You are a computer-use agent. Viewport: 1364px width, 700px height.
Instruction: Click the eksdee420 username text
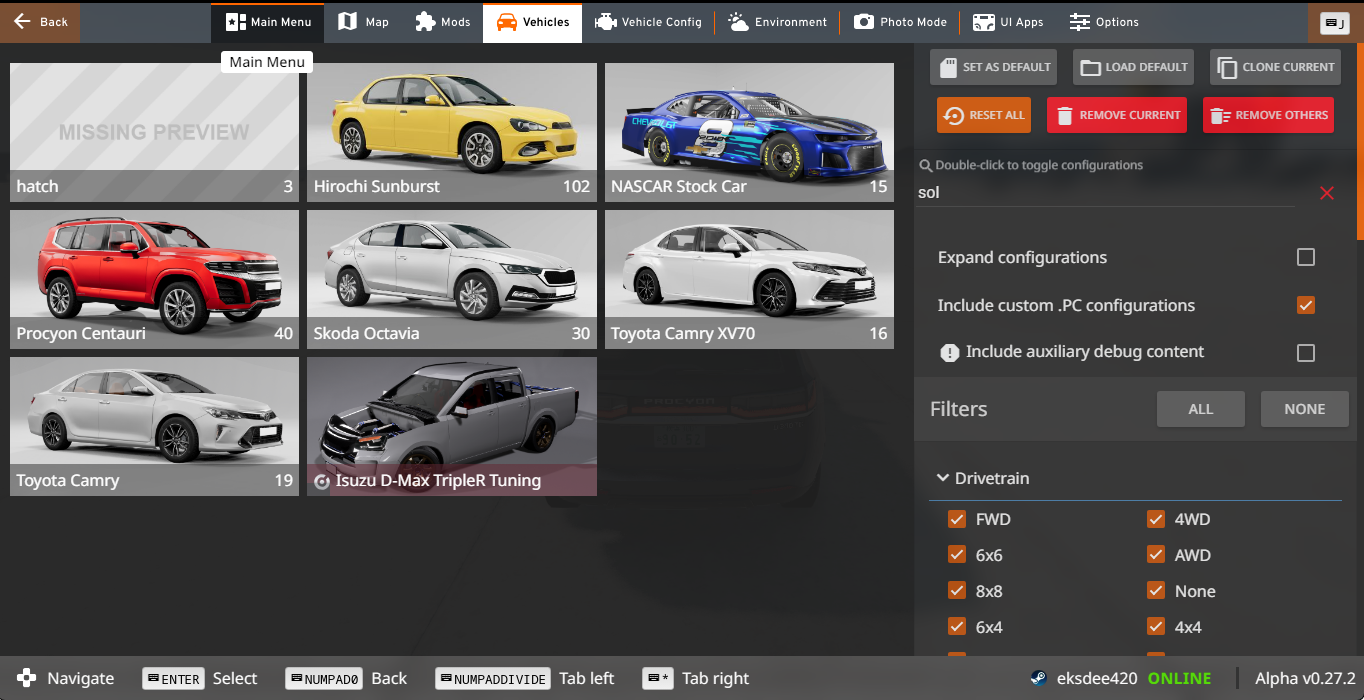(1095, 678)
